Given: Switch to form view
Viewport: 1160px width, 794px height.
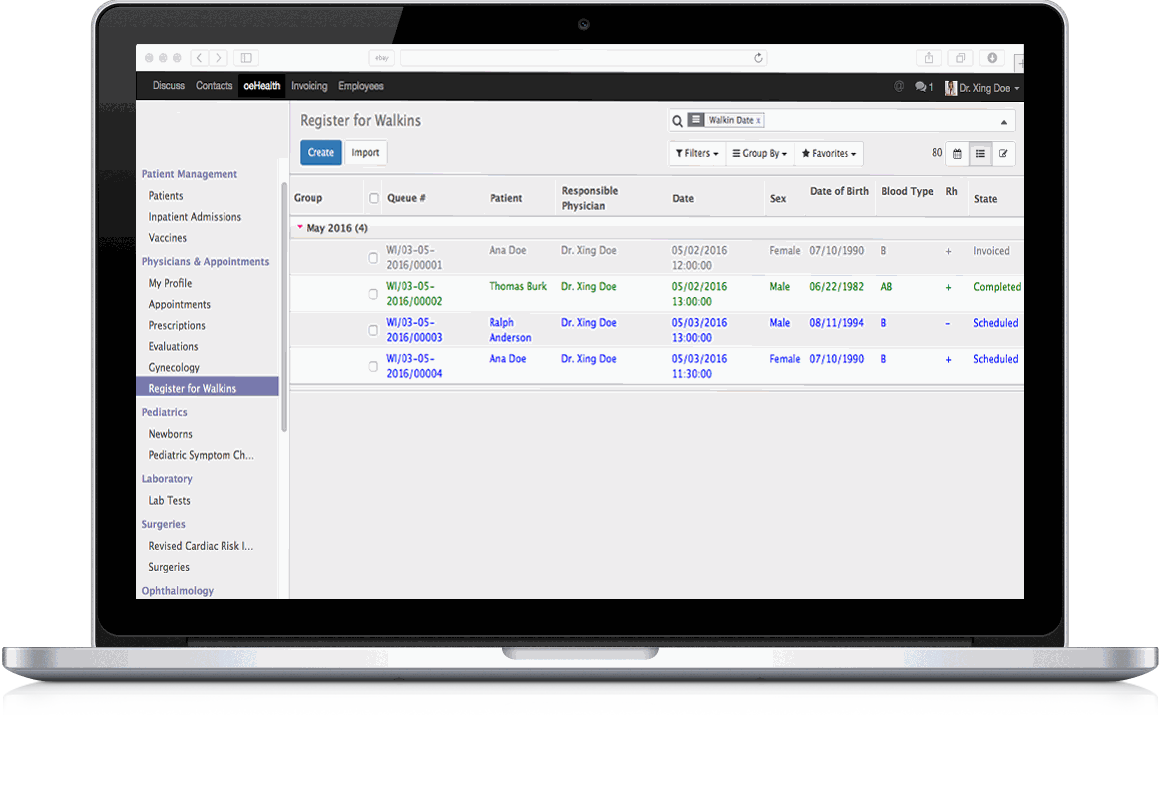Looking at the screenshot, I should point(1003,154).
